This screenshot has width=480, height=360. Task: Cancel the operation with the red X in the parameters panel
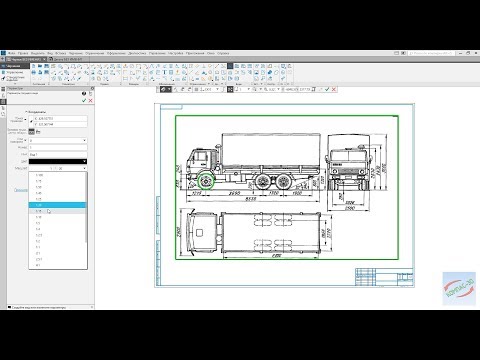pos(90,100)
